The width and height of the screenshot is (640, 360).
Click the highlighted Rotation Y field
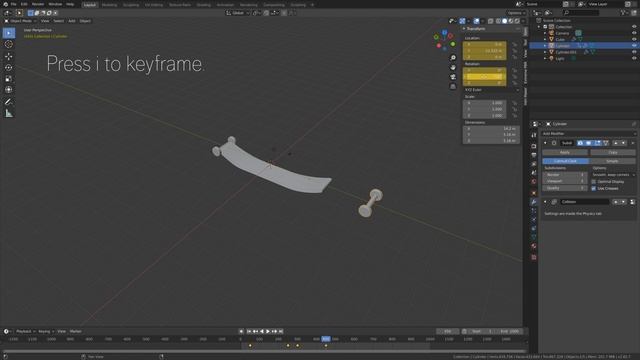[x=484, y=76]
